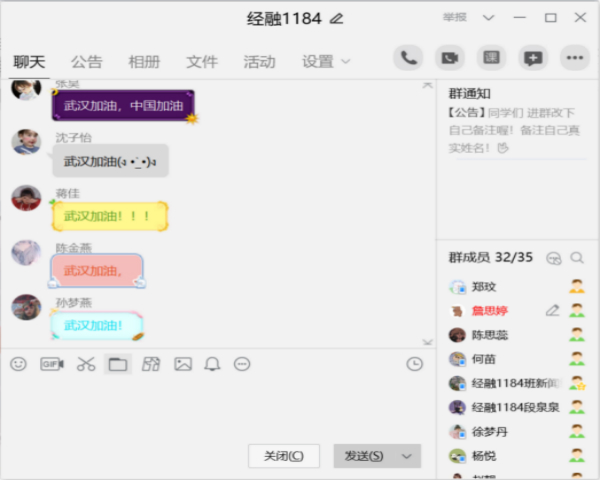Image resolution: width=600 pixels, height=480 pixels.
Task: Edit the group name with pencil icon
Action: [x=337, y=18]
